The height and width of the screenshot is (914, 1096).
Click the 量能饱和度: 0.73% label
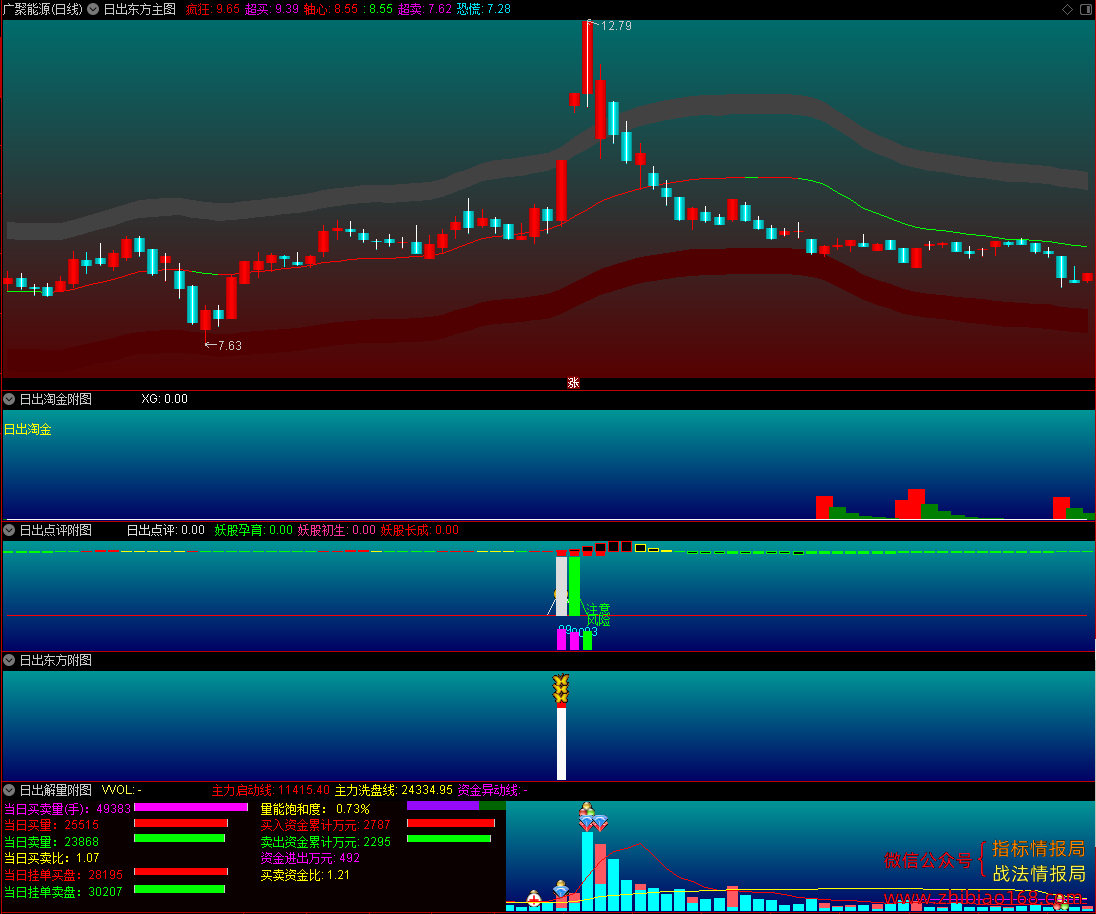coord(315,809)
